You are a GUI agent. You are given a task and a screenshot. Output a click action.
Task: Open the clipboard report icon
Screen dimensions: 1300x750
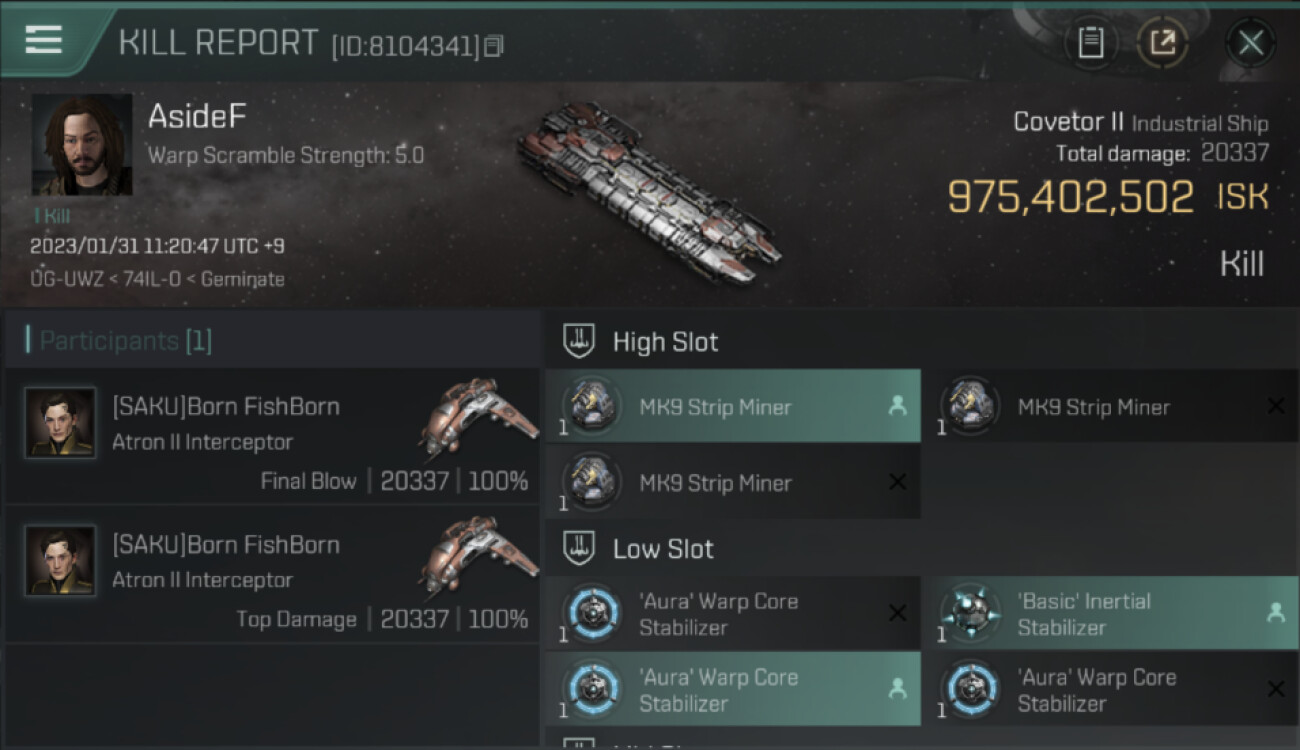(1091, 43)
